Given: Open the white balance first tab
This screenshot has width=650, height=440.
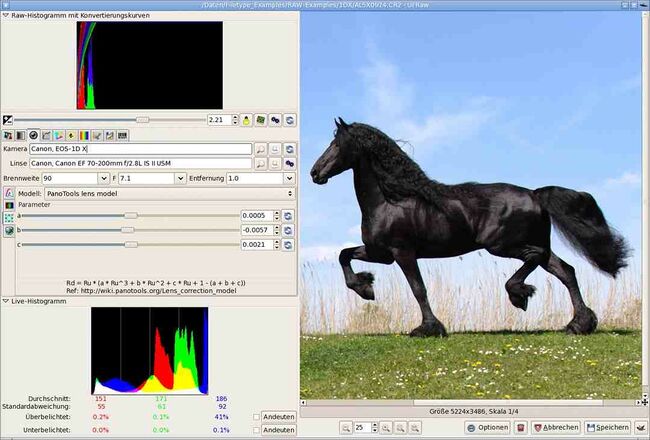Looking at the screenshot, I should click(x=8, y=134).
